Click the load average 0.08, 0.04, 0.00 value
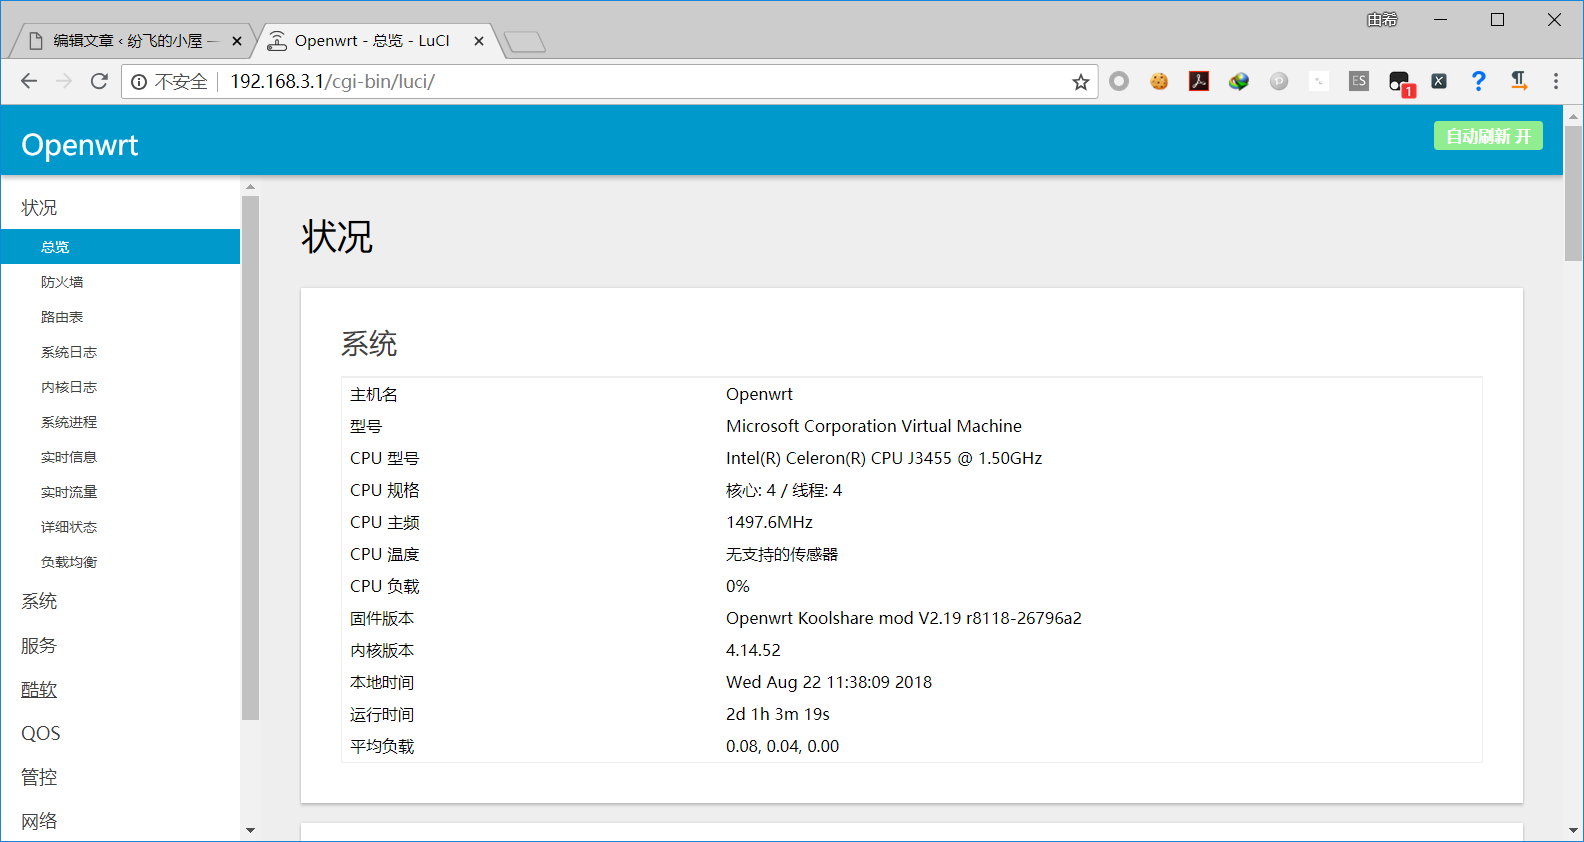Image resolution: width=1584 pixels, height=842 pixels. click(x=783, y=746)
